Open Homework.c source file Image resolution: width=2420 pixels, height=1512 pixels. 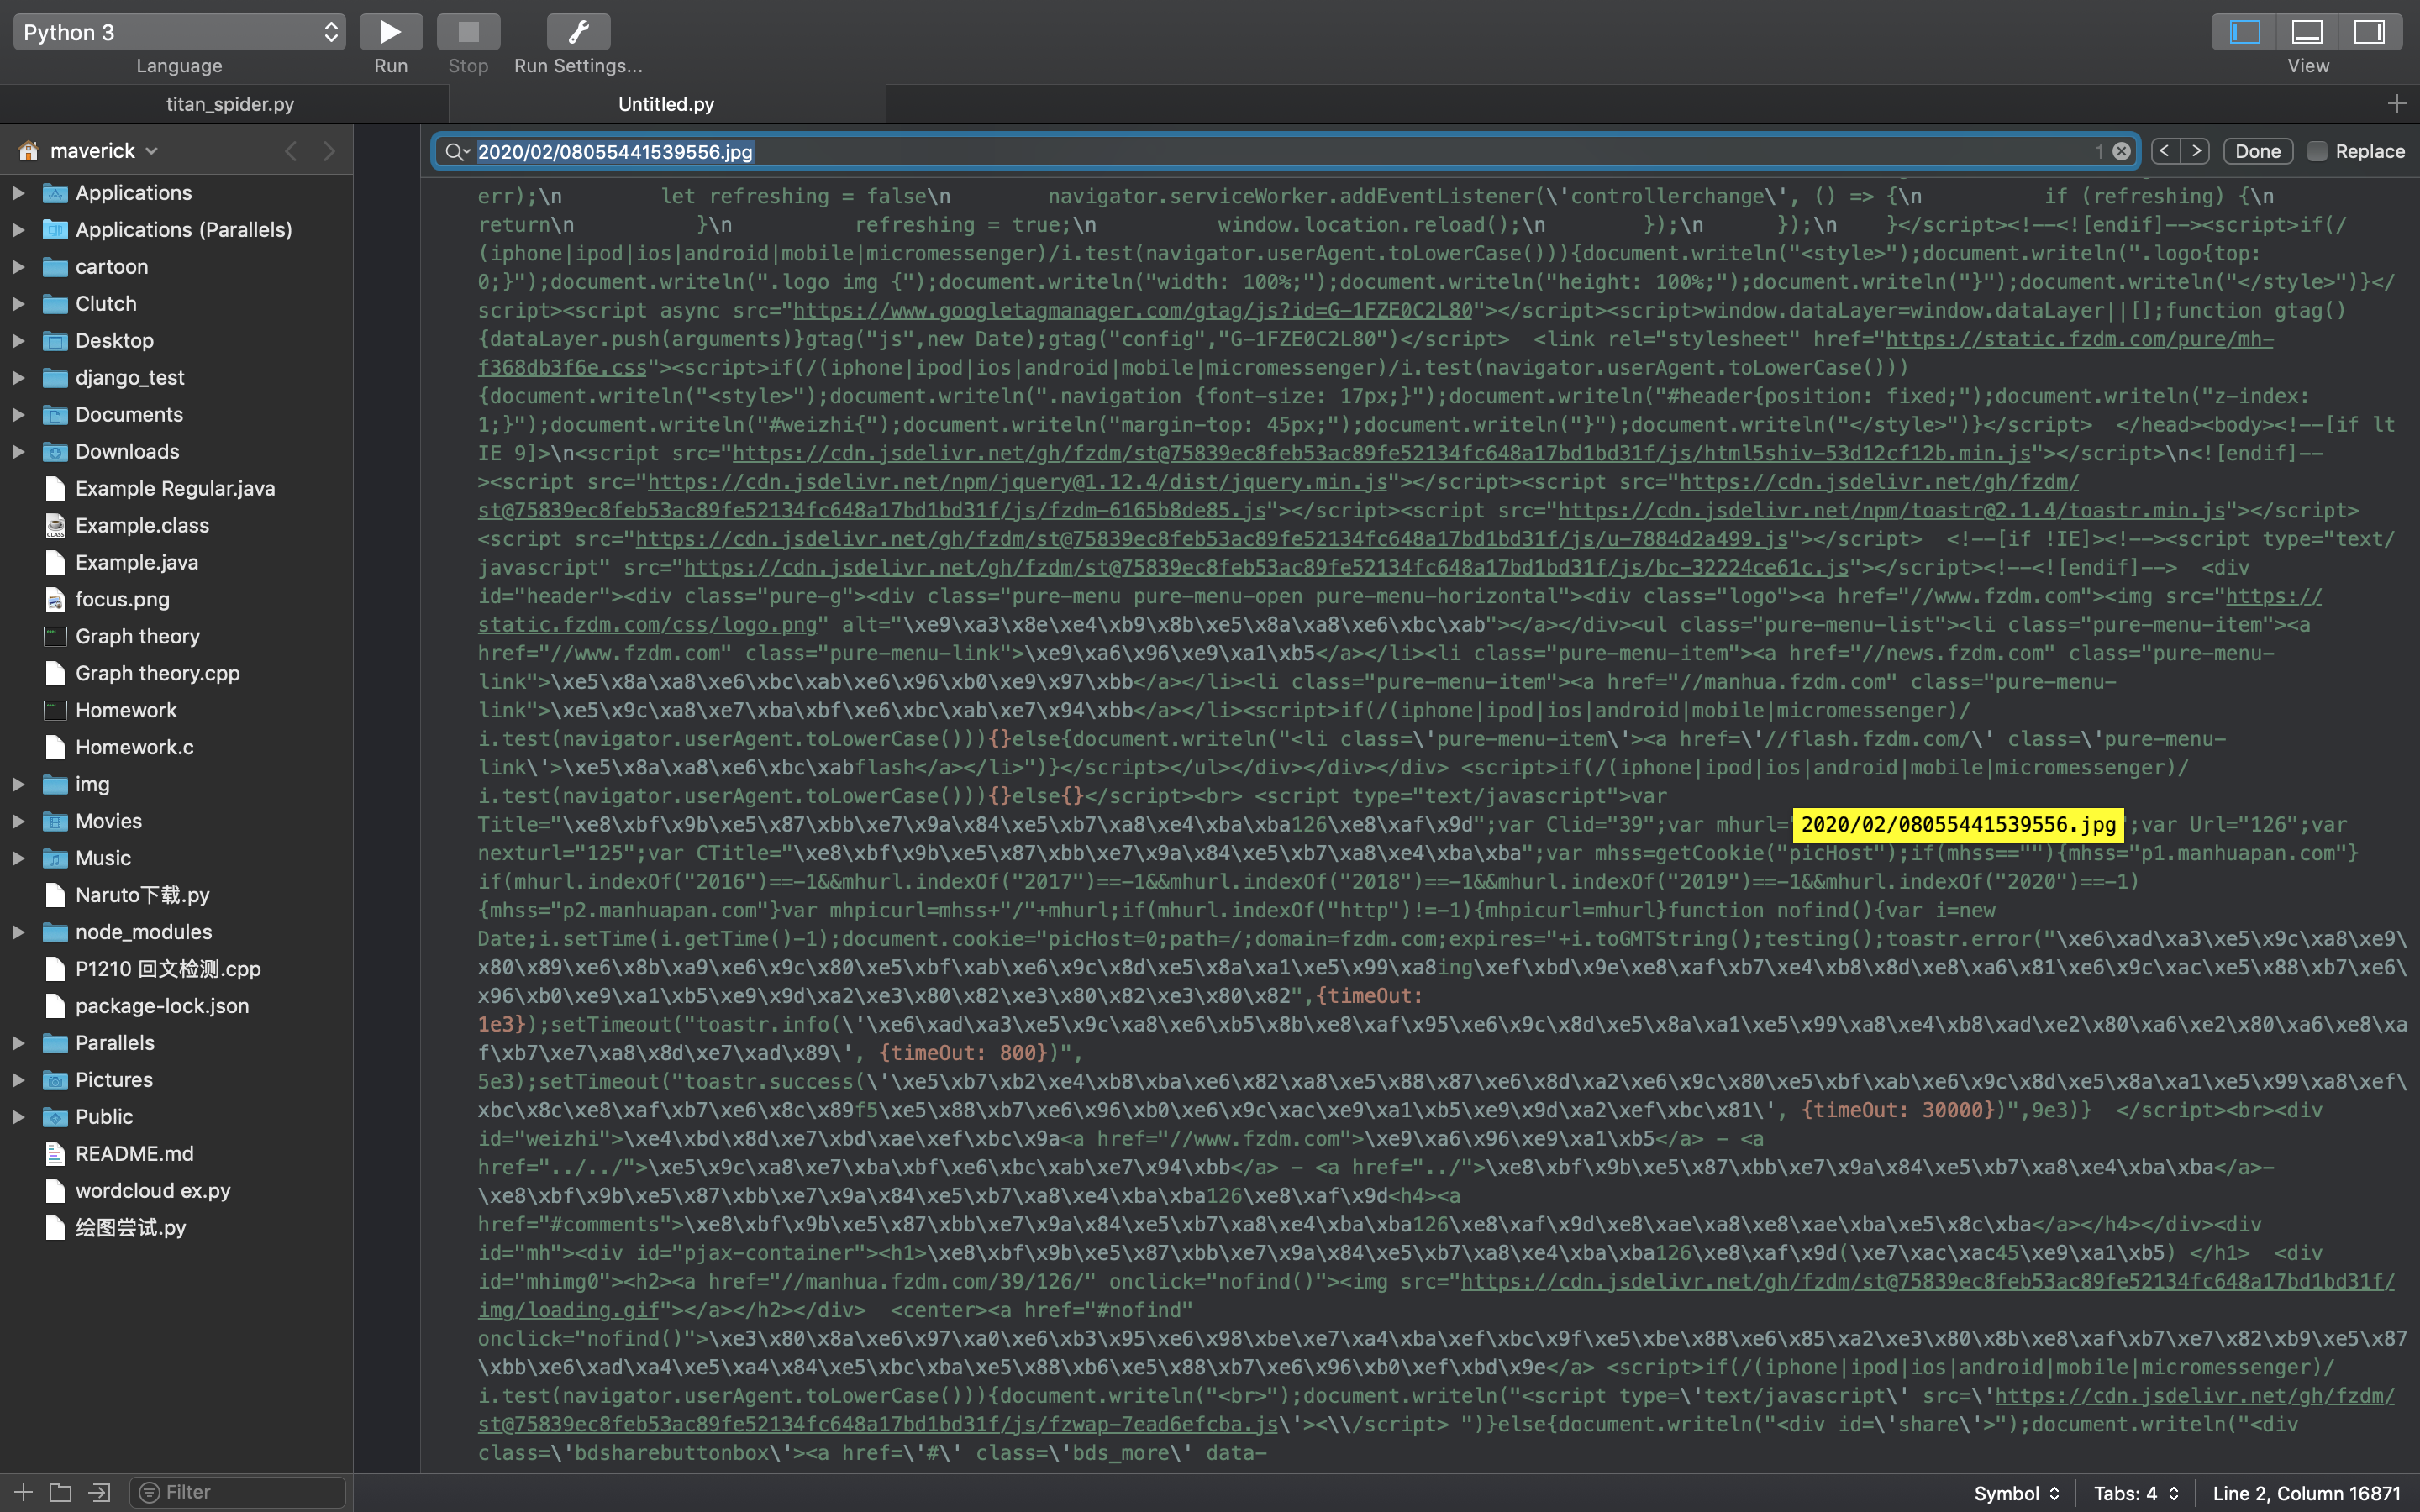[135, 748]
